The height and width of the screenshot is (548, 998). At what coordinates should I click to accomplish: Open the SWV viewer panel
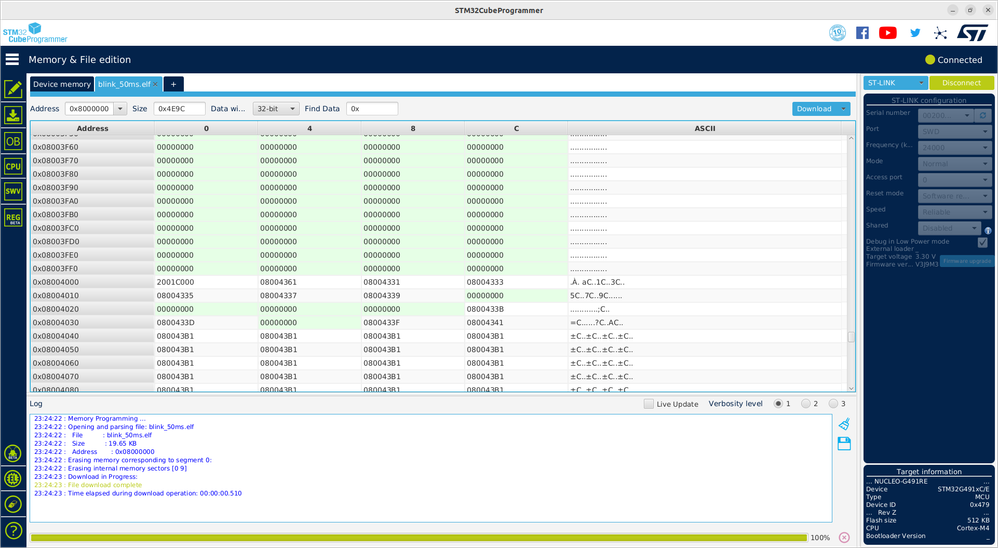[13, 191]
